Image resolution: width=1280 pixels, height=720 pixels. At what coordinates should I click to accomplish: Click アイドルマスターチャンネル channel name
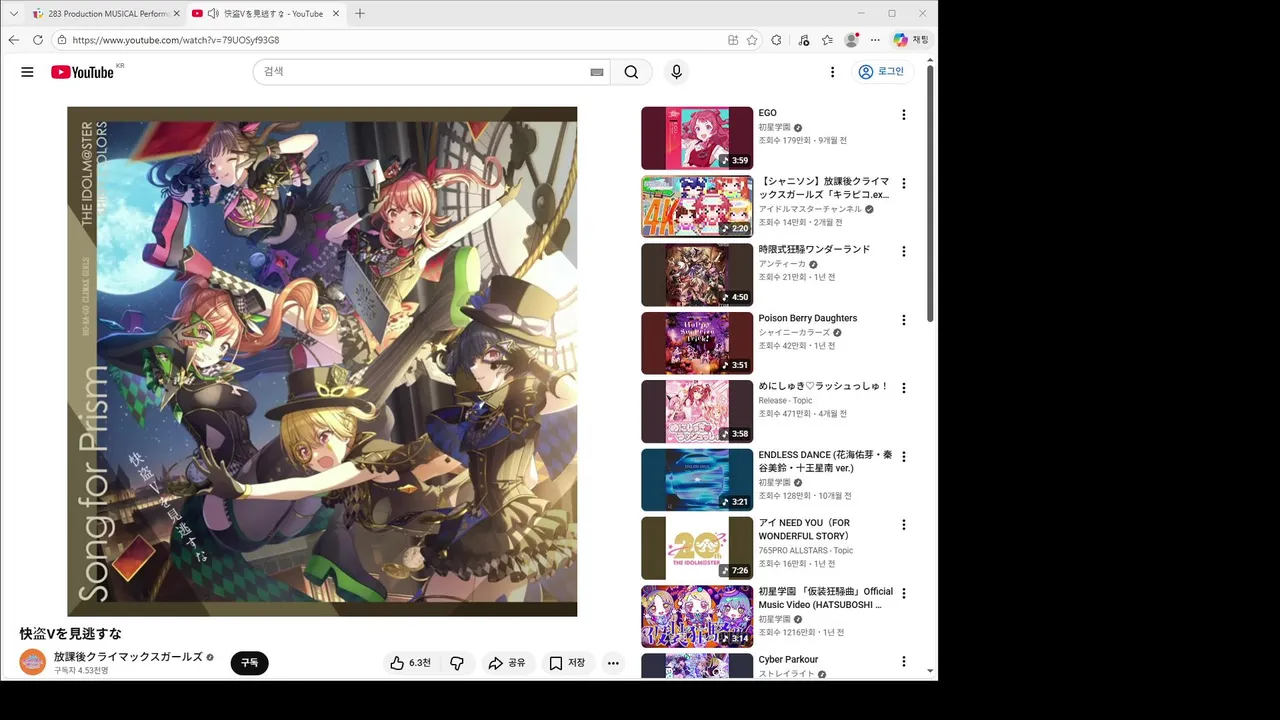(x=810, y=209)
